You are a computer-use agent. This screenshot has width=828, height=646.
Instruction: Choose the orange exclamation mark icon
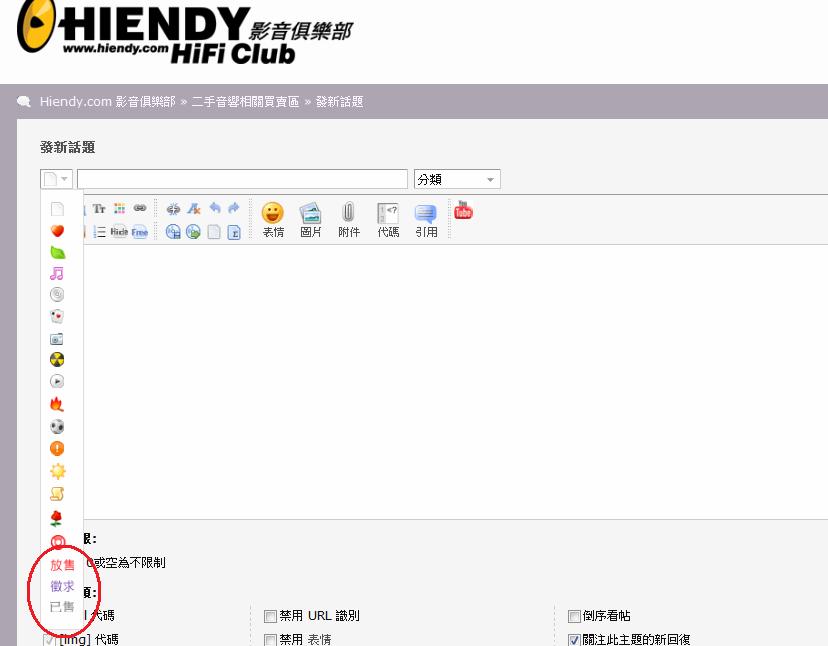[57, 448]
